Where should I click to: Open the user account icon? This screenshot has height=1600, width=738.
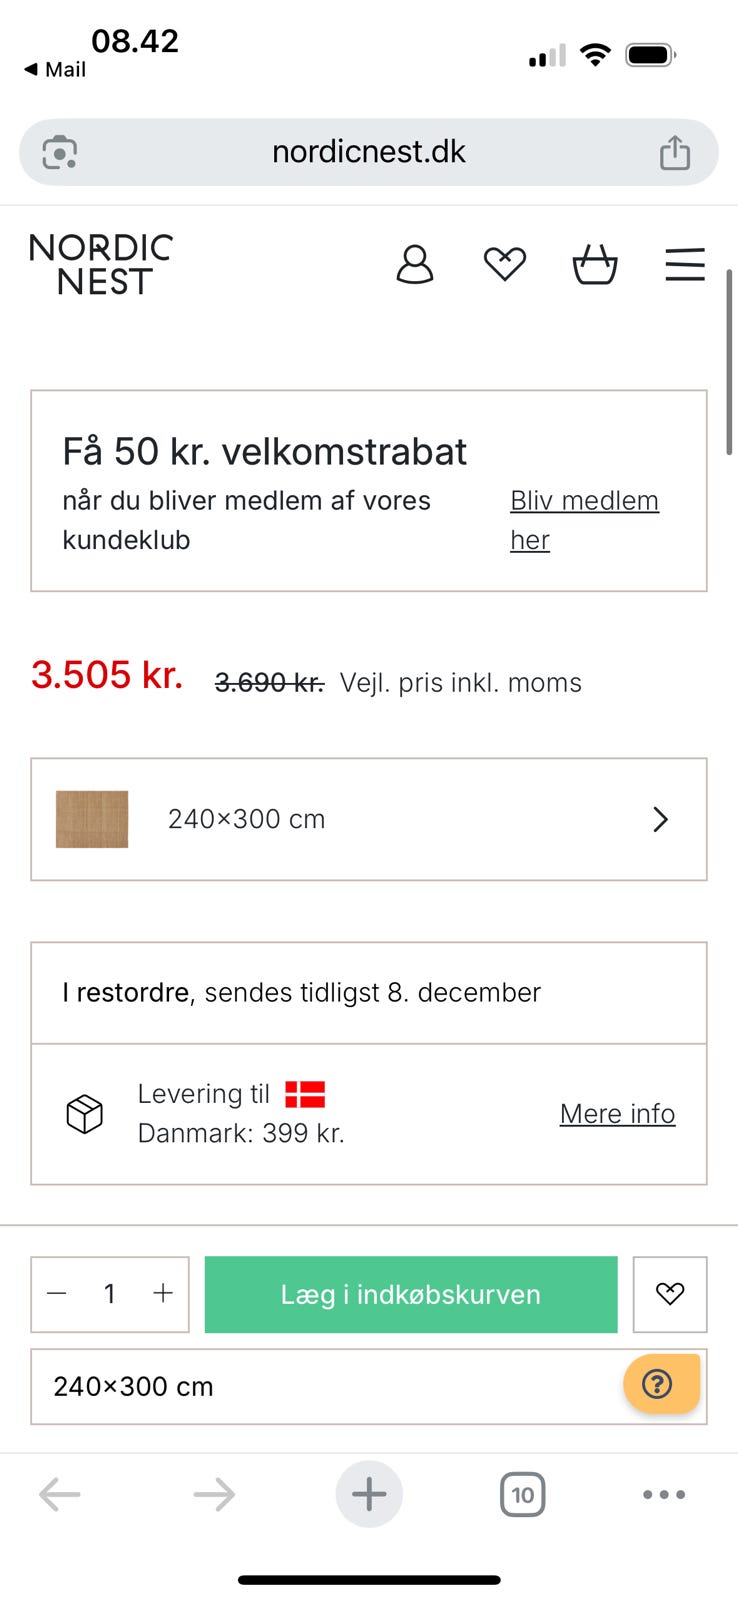click(x=415, y=265)
